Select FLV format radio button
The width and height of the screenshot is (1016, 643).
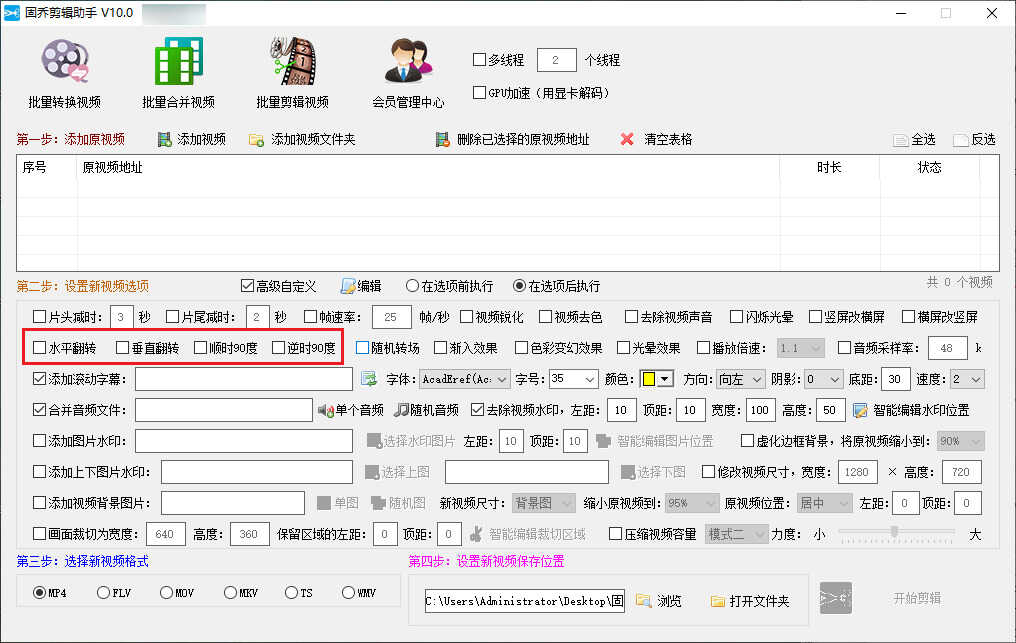pos(103,592)
